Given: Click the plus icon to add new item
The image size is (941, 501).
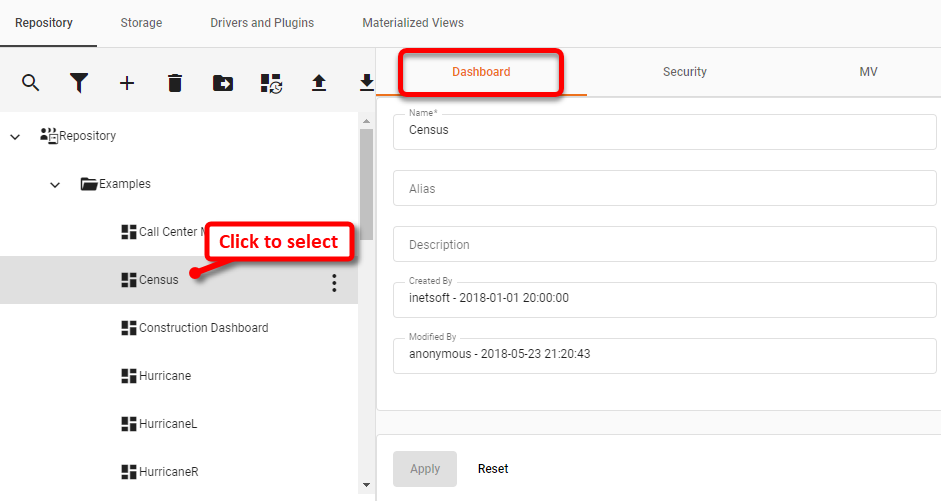Looking at the screenshot, I should click(x=127, y=83).
